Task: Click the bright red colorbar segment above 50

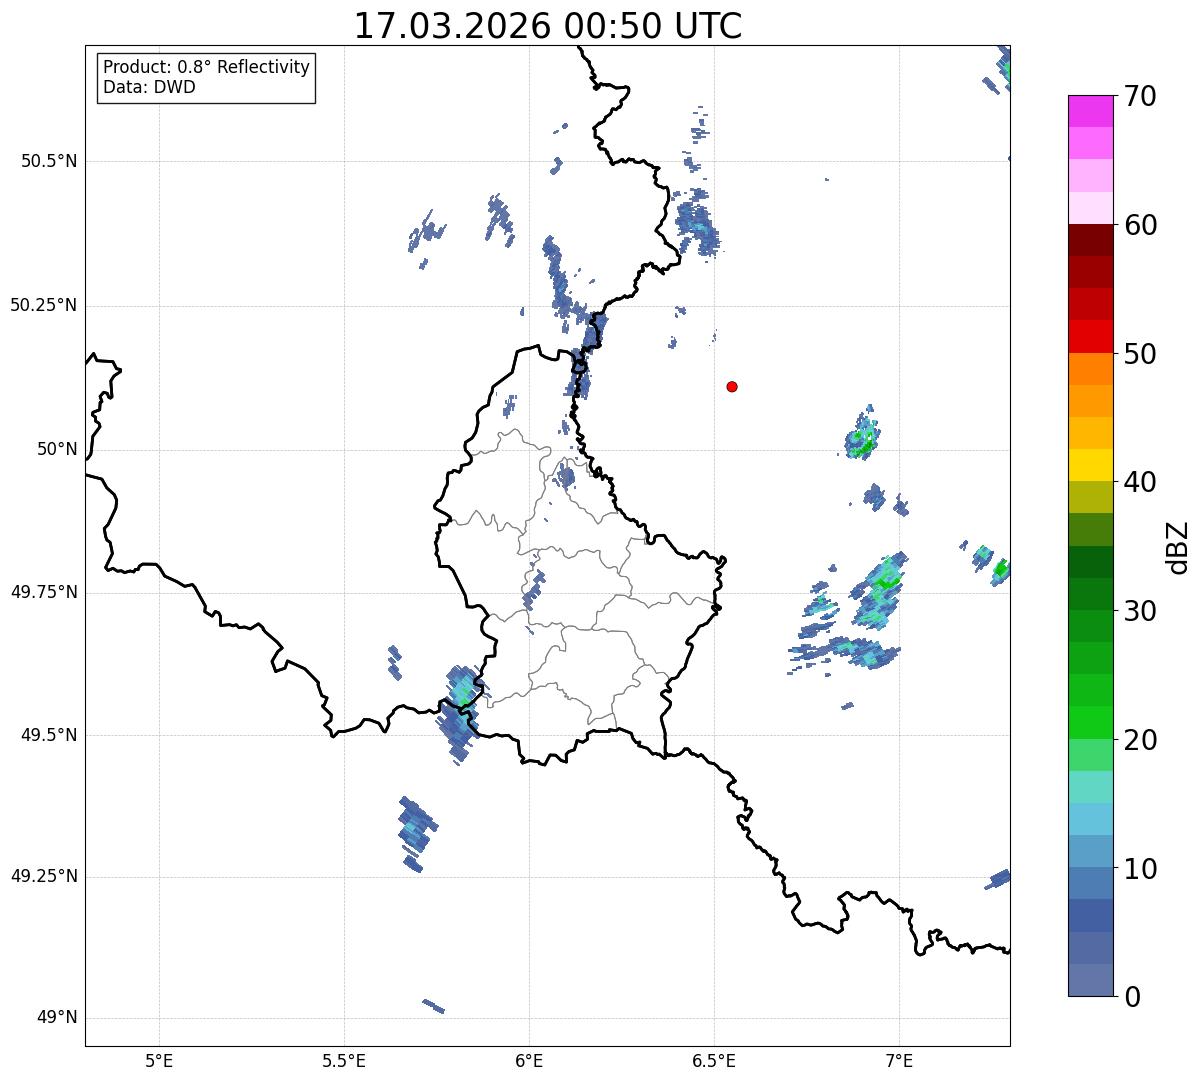Action: pyautogui.click(x=1090, y=337)
